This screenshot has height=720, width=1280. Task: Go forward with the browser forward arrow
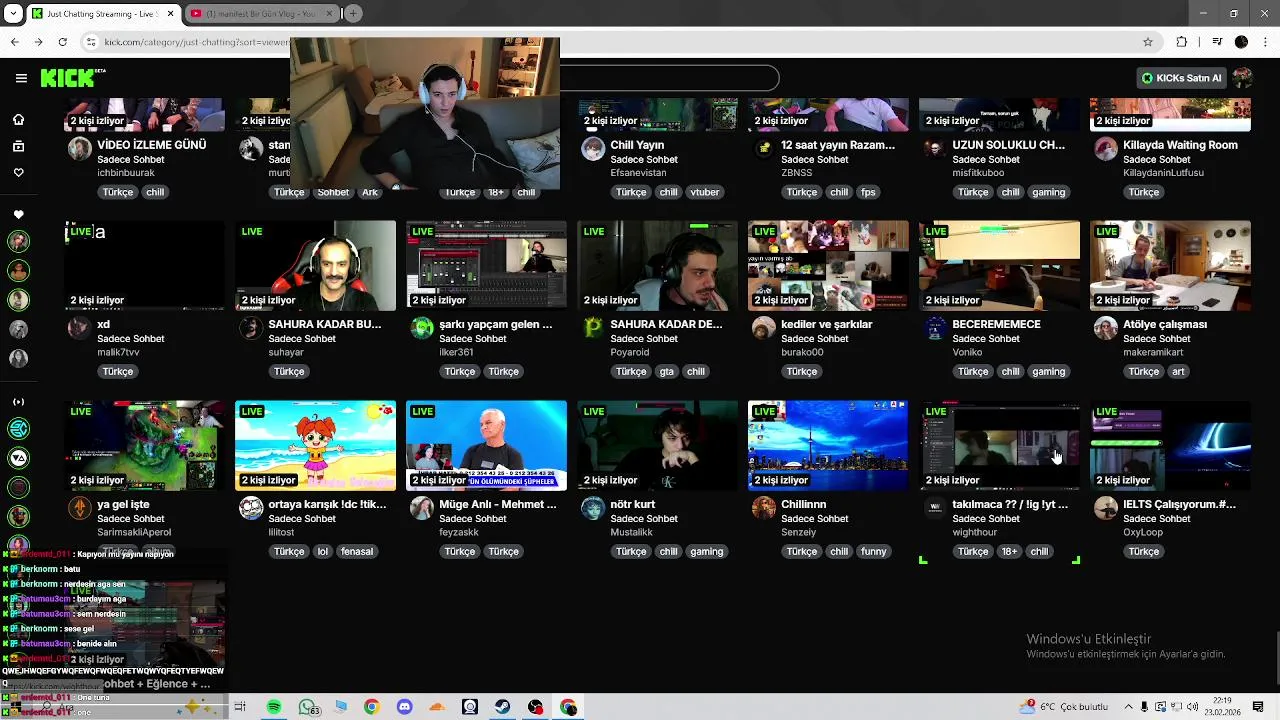tap(38, 42)
